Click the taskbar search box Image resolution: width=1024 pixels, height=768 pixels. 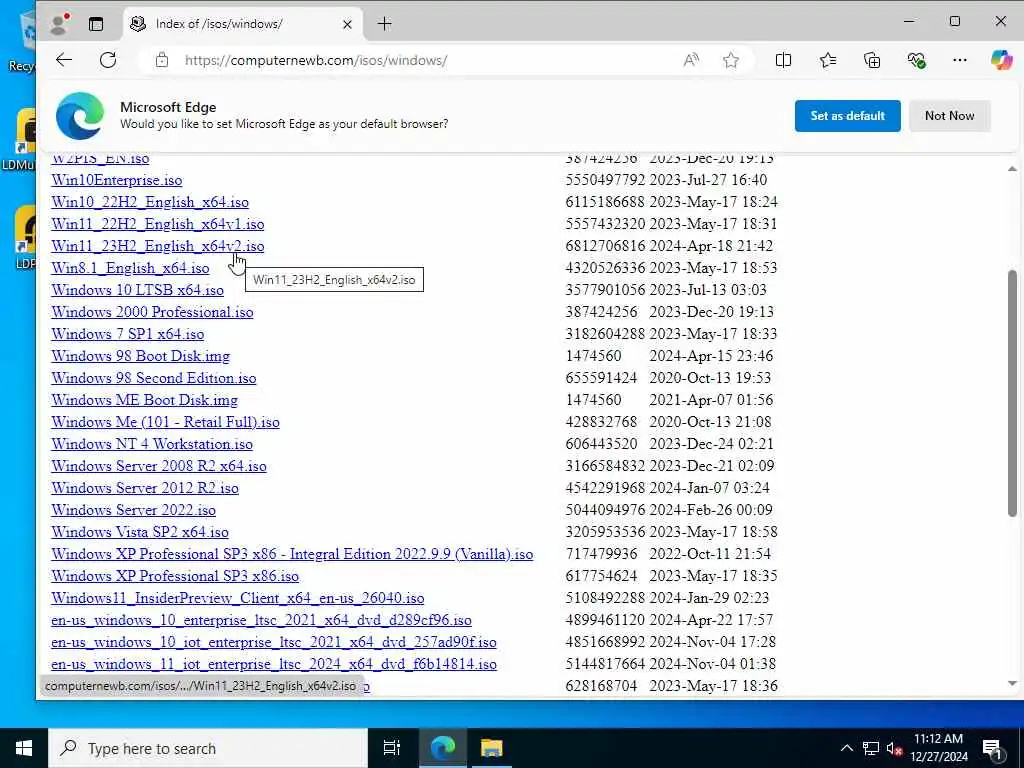tap(208, 748)
